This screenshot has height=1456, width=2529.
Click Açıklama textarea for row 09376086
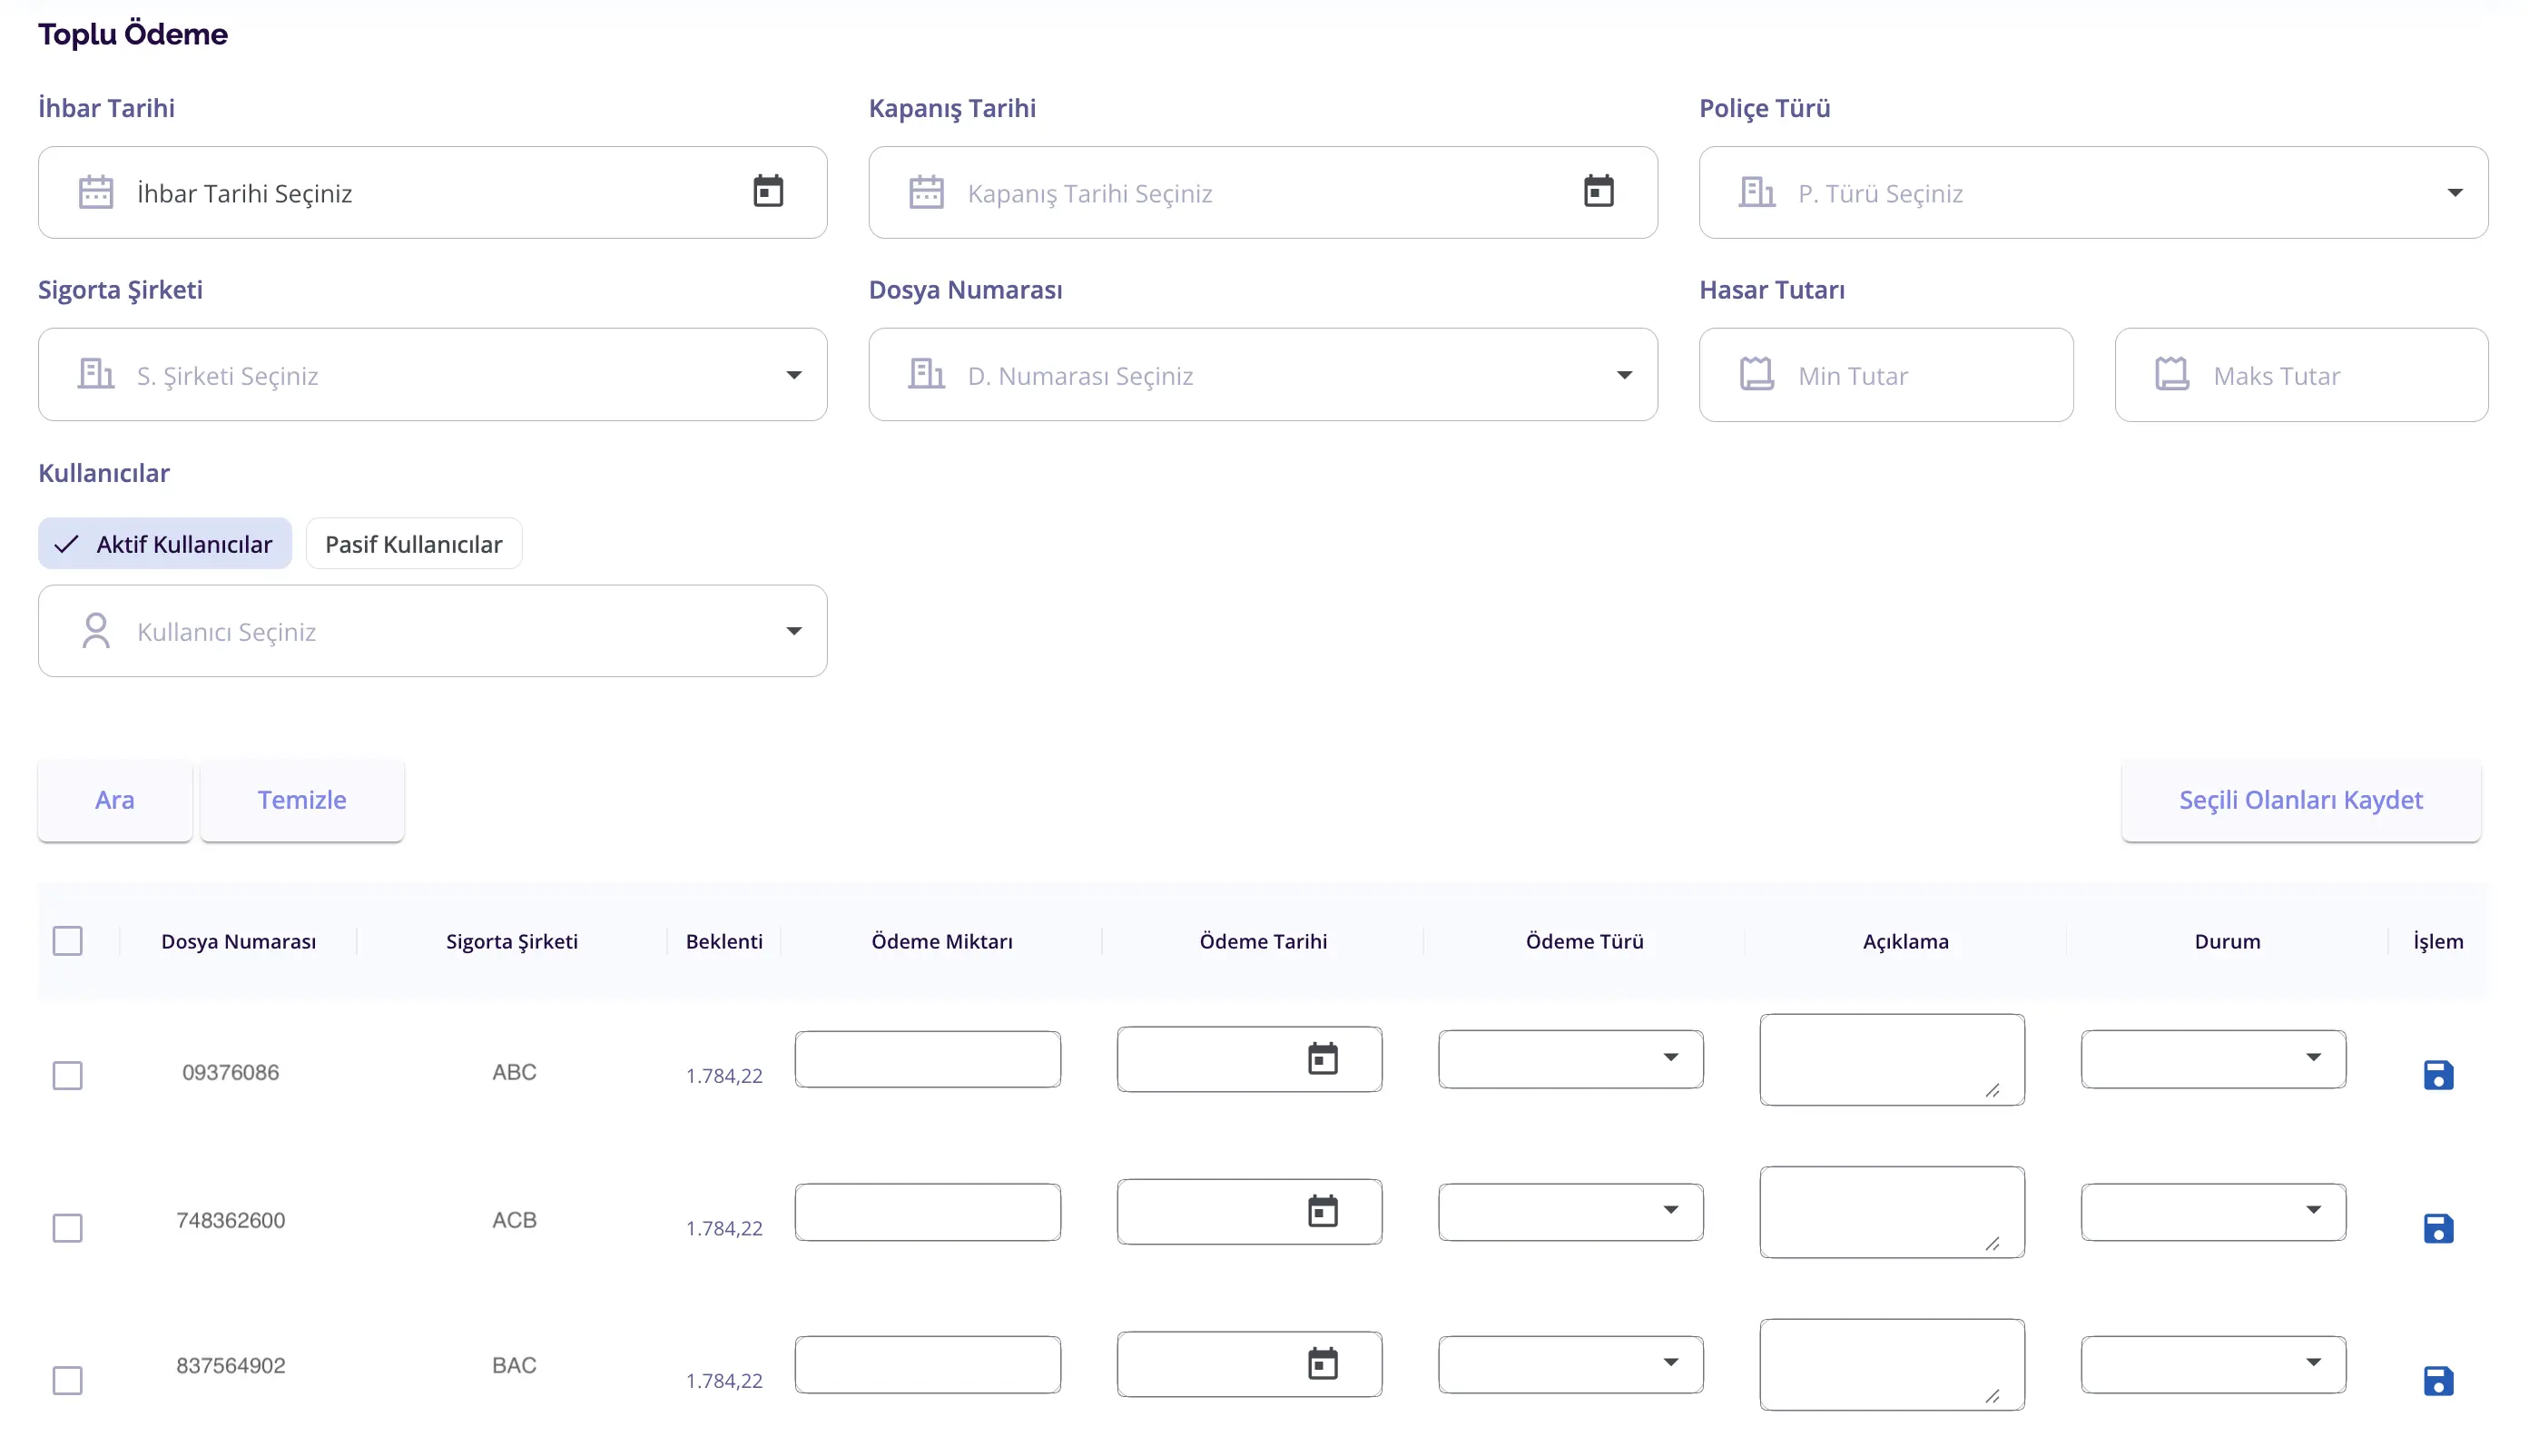coord(1891,1059)
